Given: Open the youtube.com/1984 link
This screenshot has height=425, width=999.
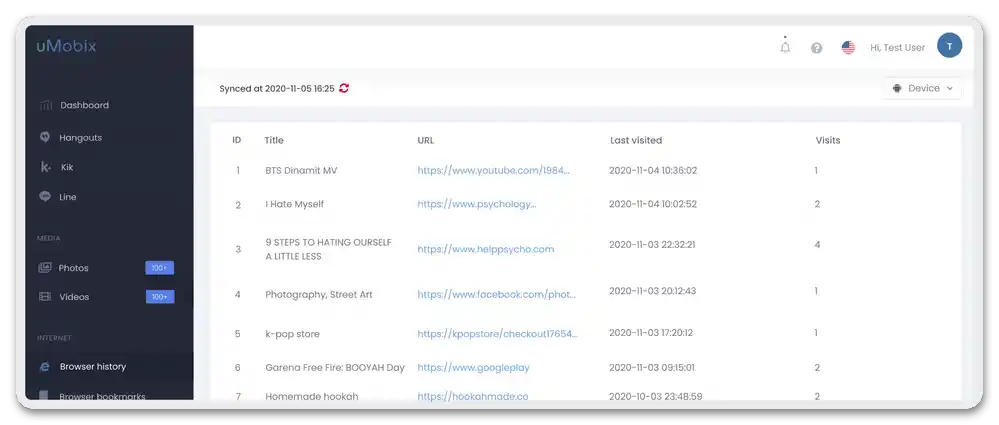Looking at the screenshot, I should pos(494,170).
